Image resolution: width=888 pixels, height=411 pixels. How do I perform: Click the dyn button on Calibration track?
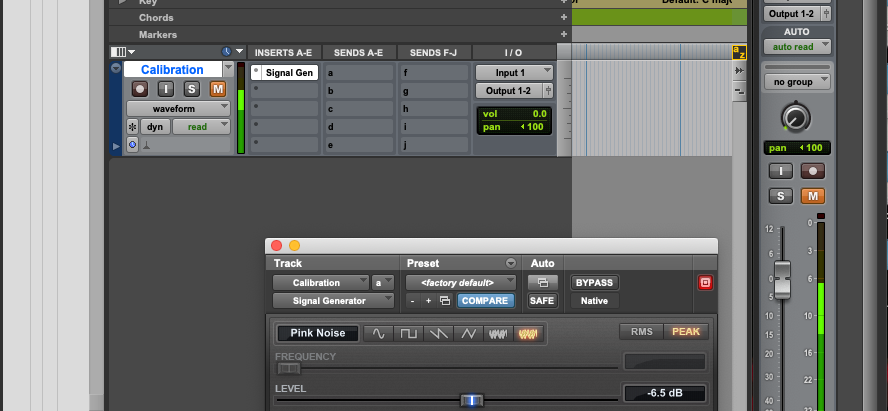point(155,127)
